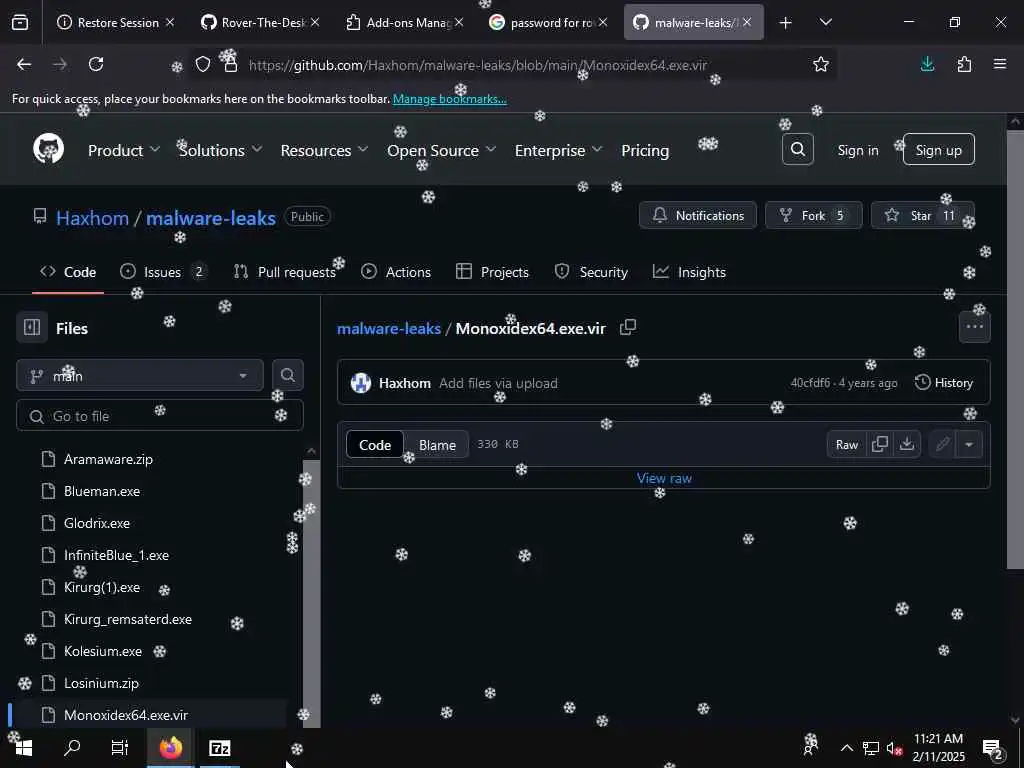Click the Notifications button
1024x768 pixels.
click(697, 215)
